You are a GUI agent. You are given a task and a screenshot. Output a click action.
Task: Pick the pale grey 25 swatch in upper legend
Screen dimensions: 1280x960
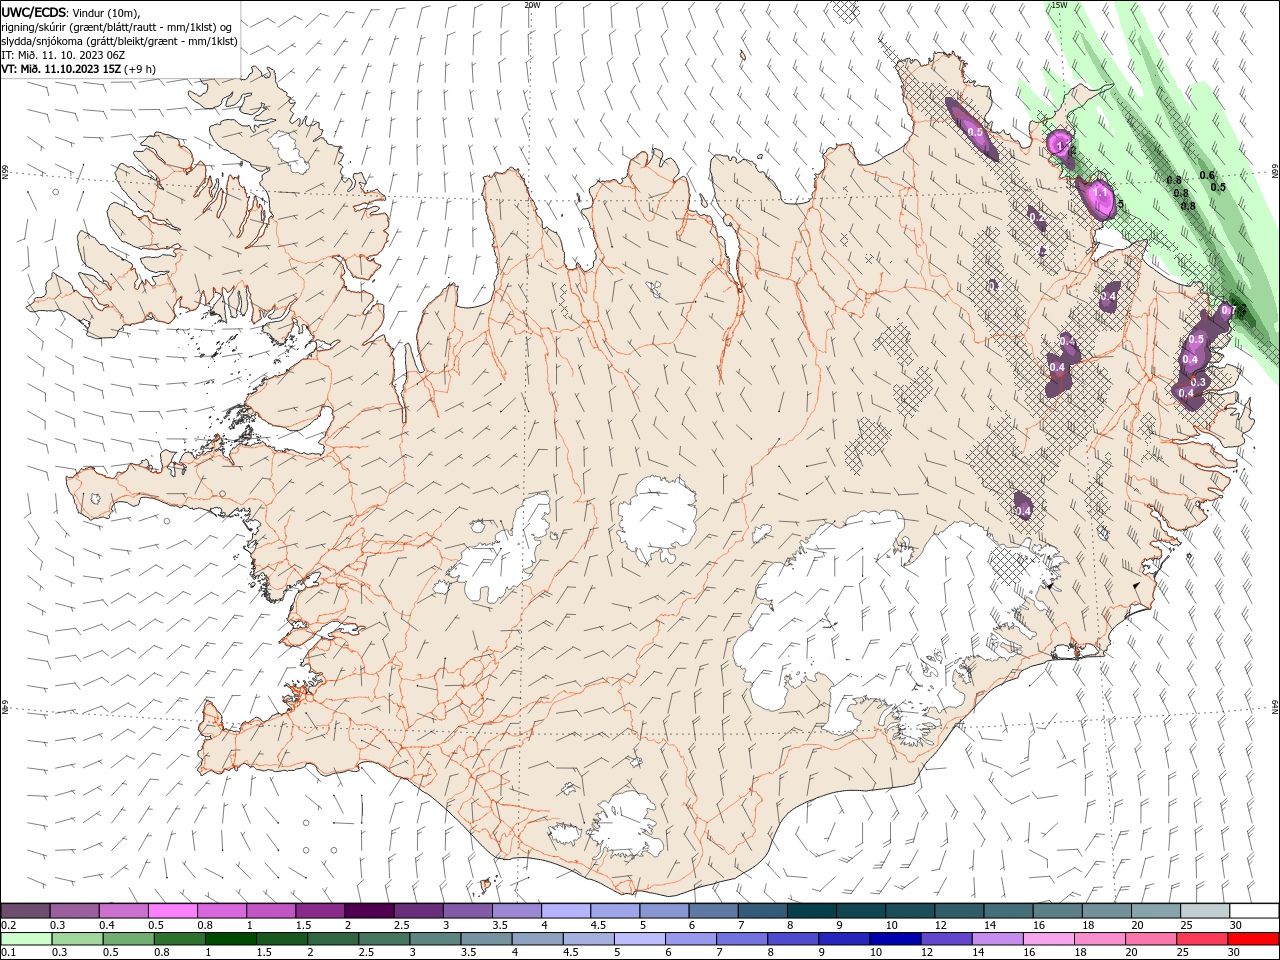pos(1205,910)
